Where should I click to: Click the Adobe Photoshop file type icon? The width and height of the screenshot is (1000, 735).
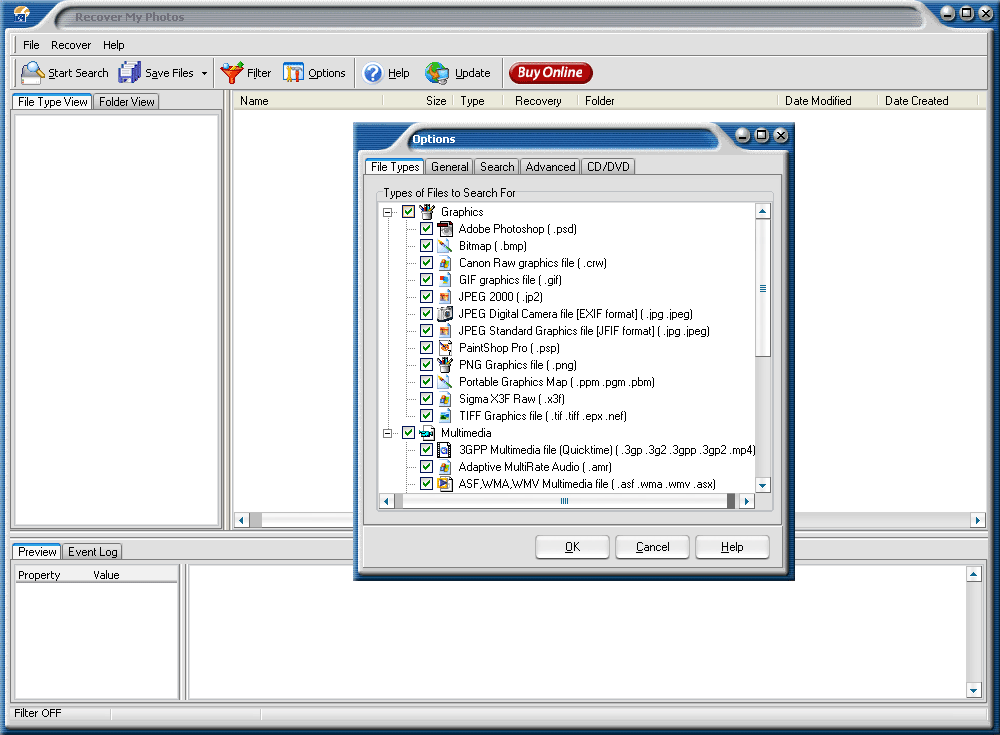tap(445, 228)
